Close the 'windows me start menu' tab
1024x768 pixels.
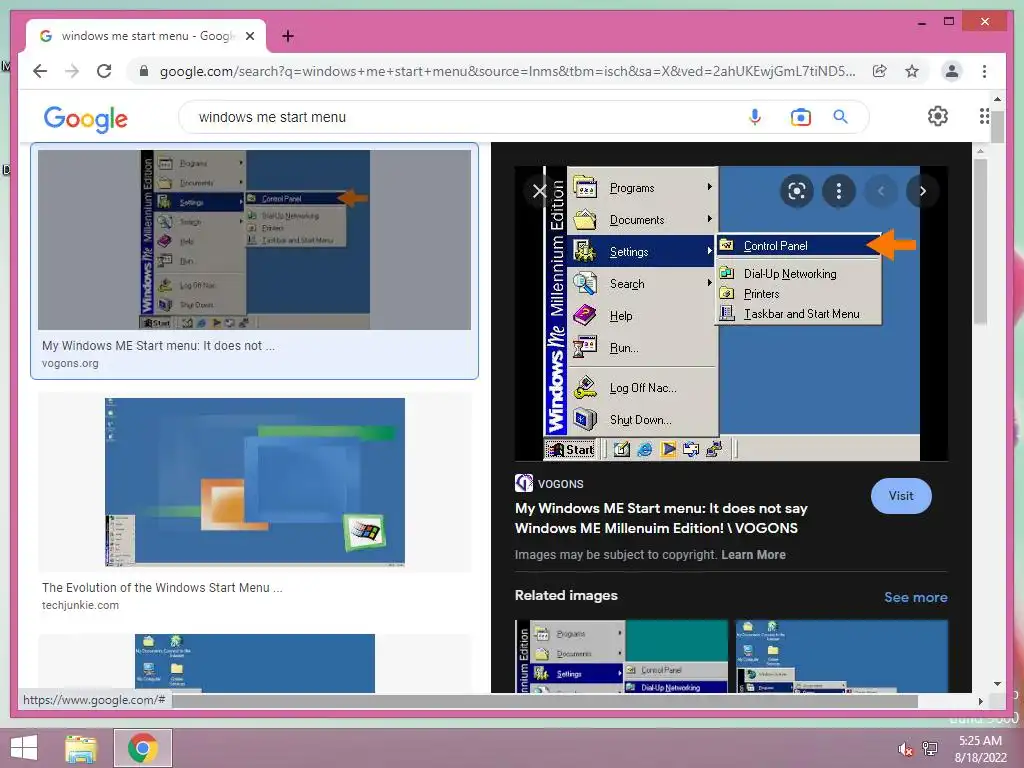pos(249,36)
